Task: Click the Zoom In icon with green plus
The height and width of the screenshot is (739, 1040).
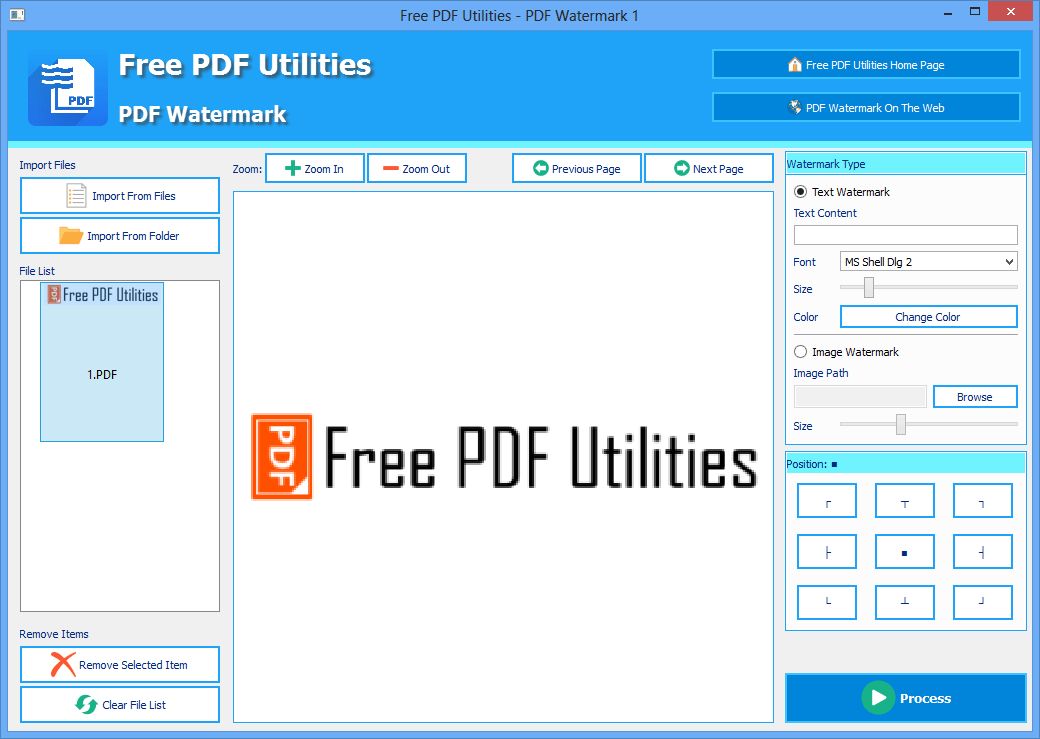Action: 290,168
